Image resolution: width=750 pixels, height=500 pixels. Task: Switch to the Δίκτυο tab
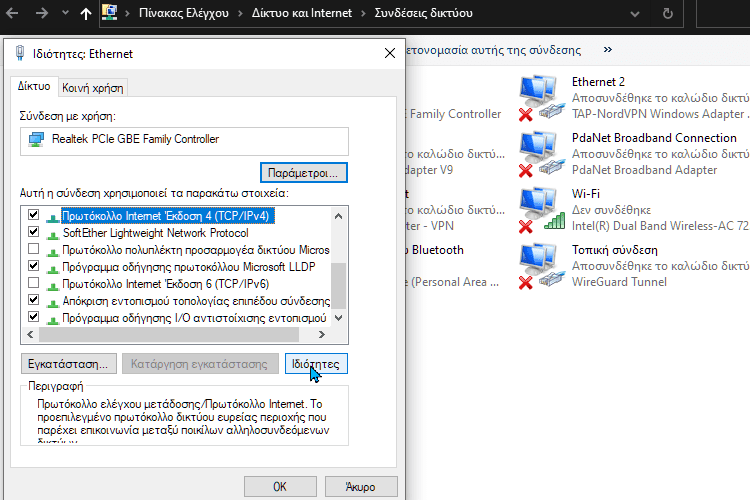click(34, 87)
